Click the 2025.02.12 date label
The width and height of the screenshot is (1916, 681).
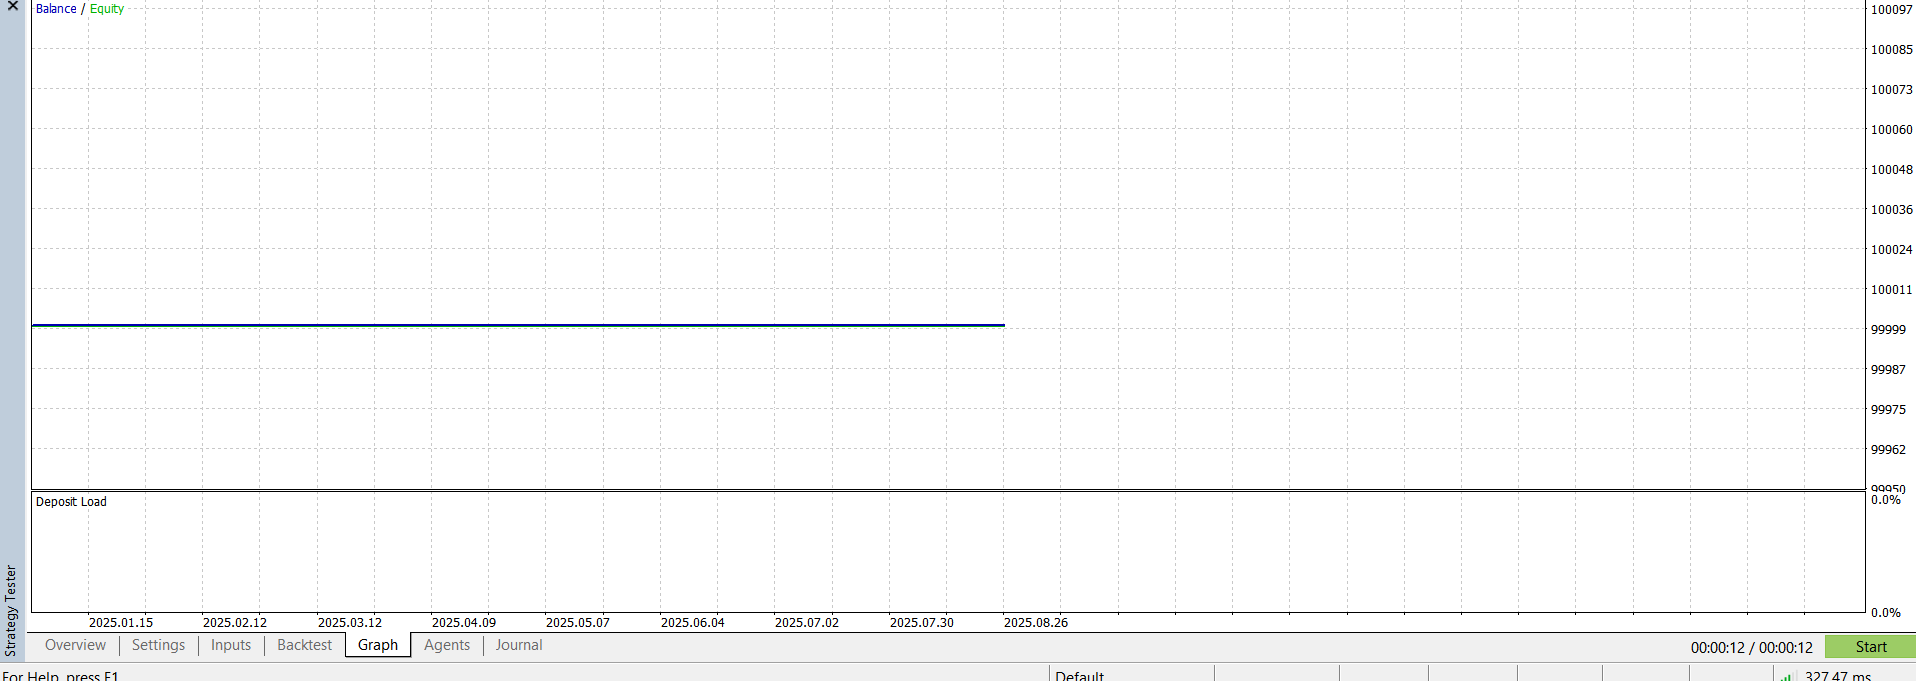[x=235, y=622]
